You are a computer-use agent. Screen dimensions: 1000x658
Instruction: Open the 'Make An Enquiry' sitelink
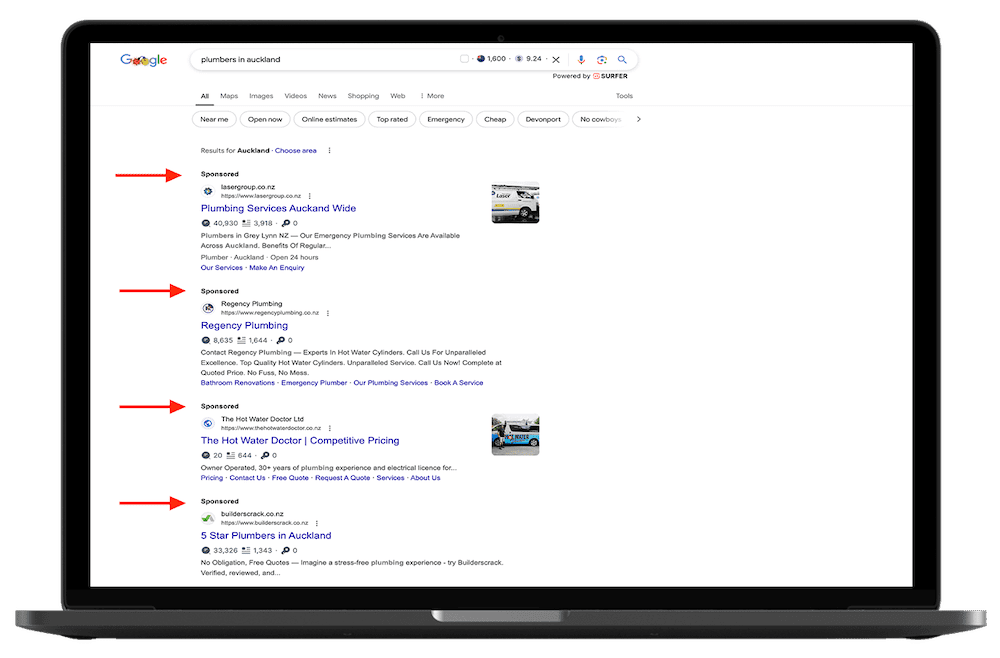coord(277,268)
